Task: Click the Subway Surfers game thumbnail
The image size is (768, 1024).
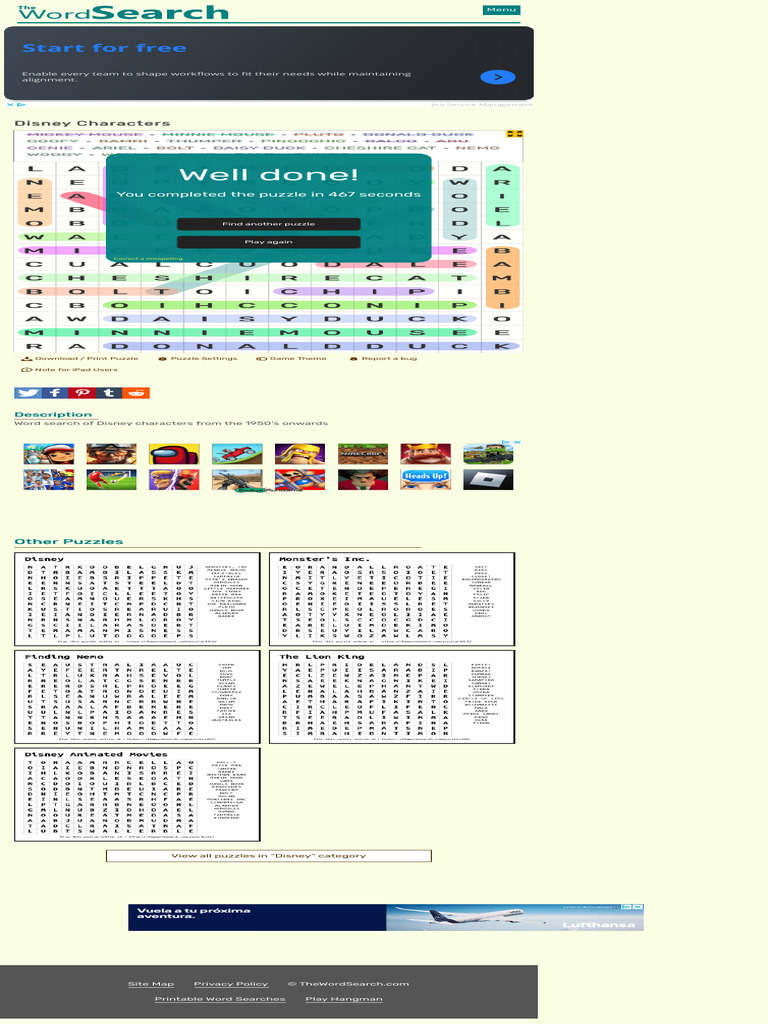Action: point(48,454)
